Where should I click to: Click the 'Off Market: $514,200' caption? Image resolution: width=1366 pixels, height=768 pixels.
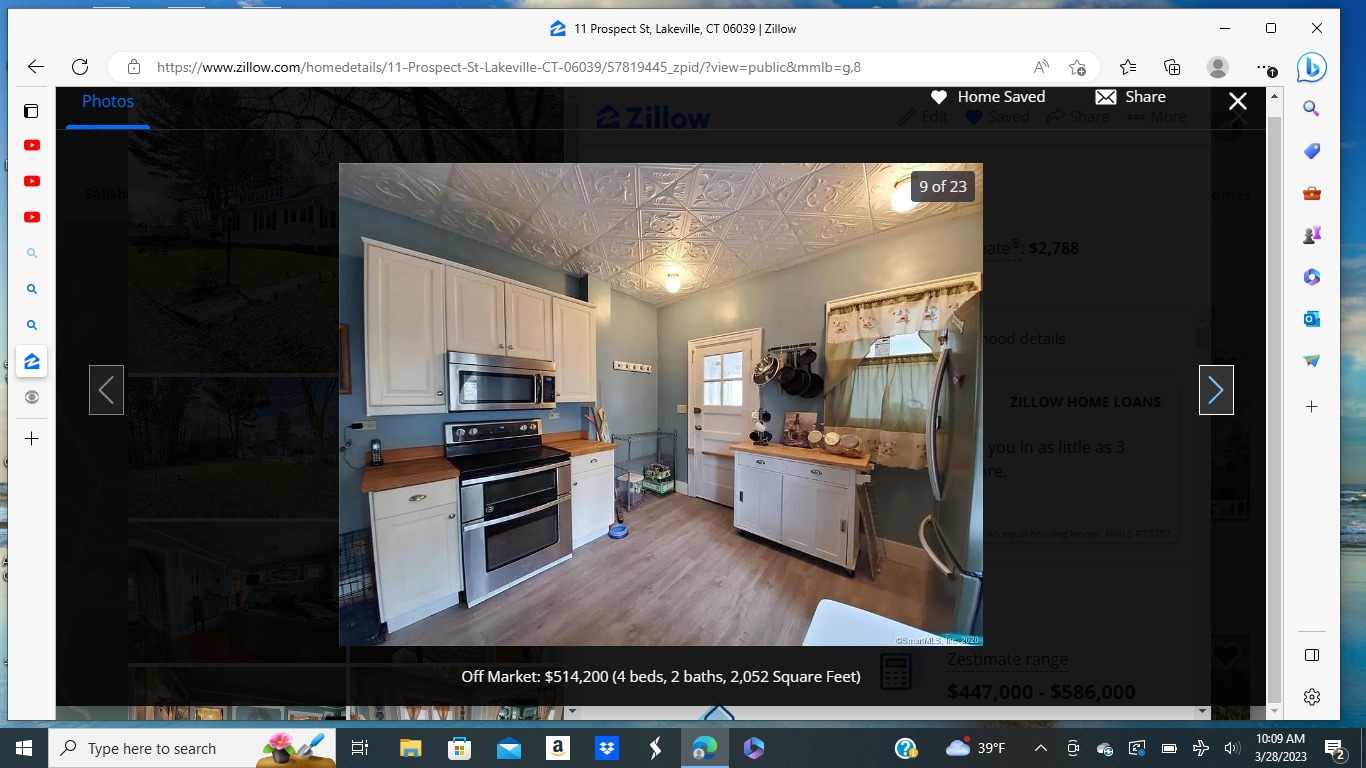tap(661, 677)
